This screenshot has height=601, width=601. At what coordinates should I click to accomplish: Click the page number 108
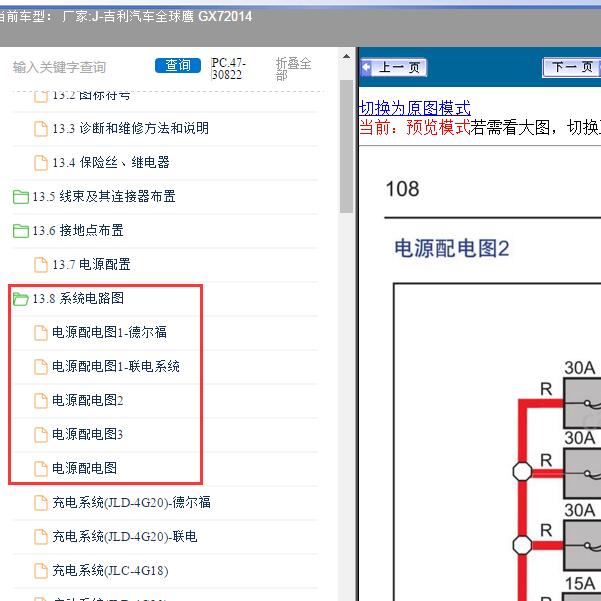point(402,189)
